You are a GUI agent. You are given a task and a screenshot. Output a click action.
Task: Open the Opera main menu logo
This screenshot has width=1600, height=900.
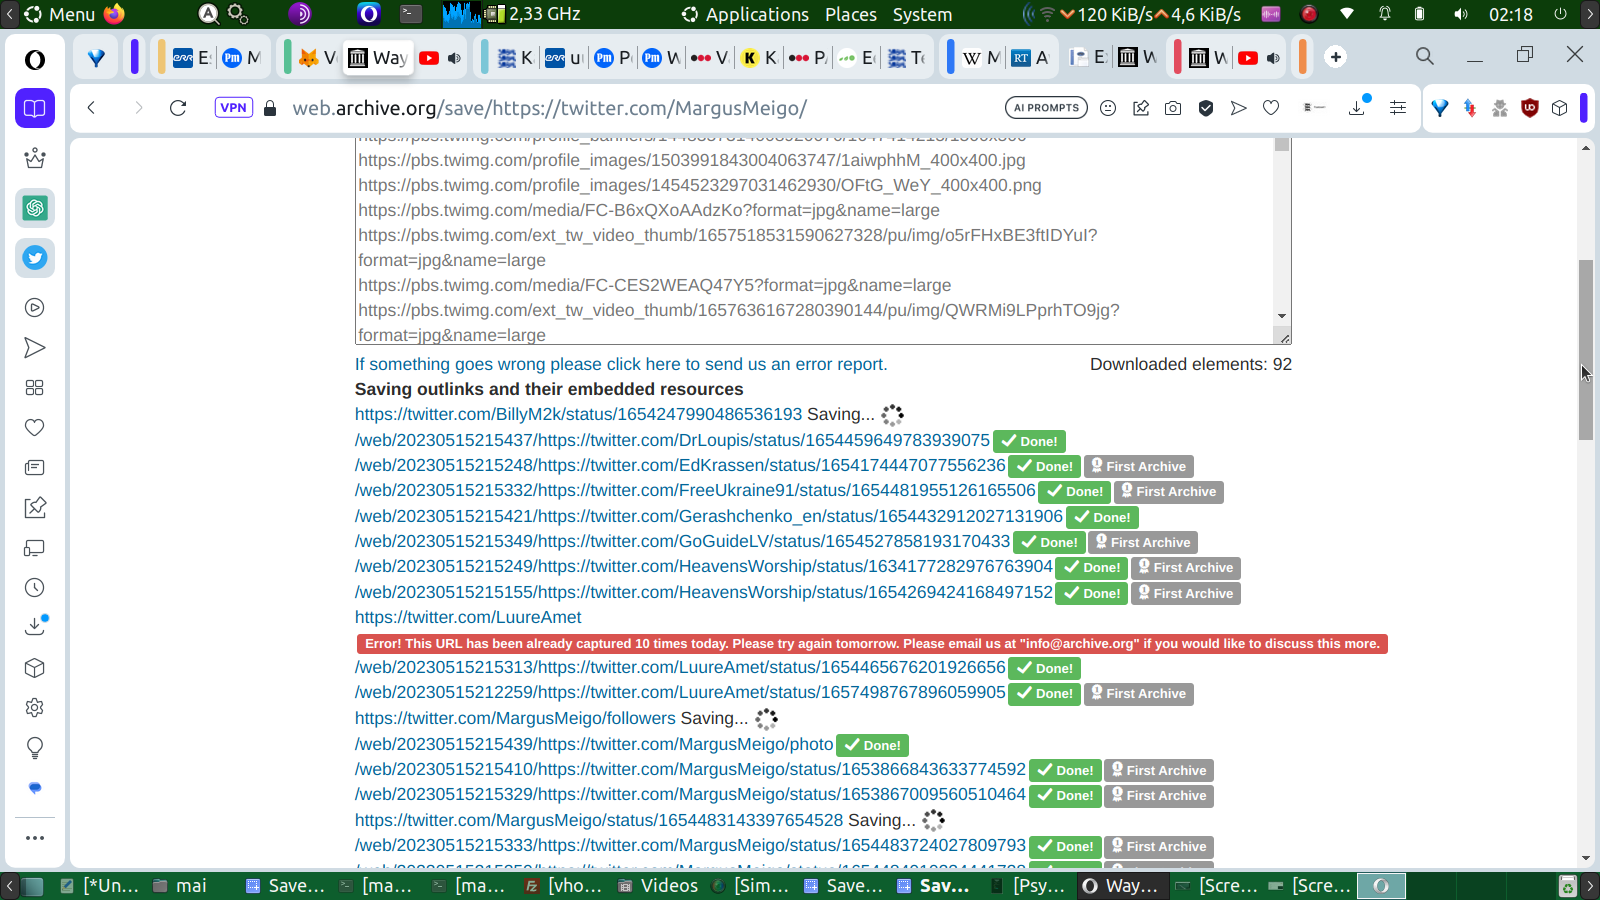35,60
